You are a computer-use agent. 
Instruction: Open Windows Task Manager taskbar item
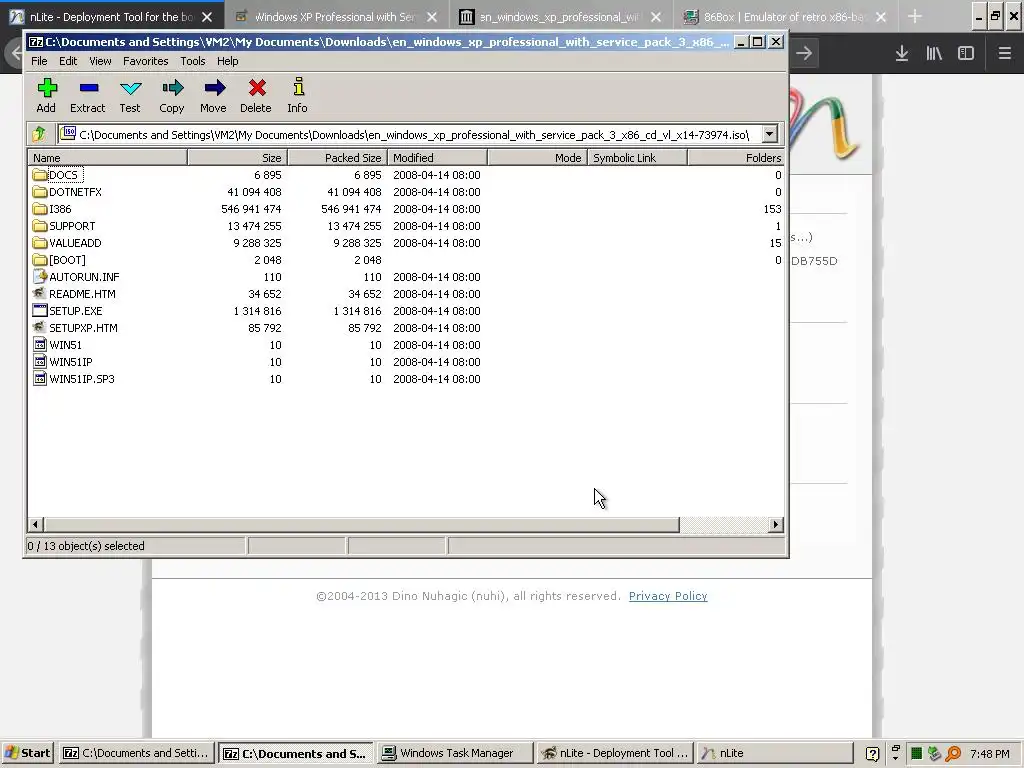coord(455,753)
